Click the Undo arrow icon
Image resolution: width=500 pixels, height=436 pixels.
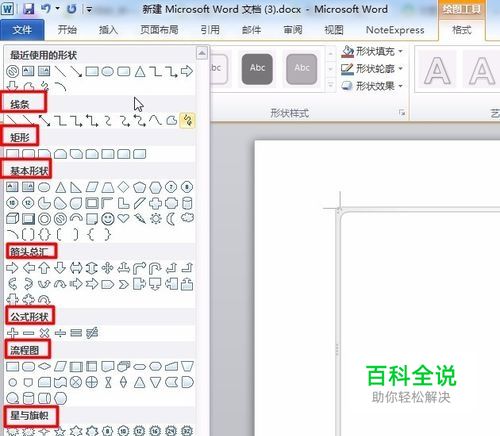(46, 9)
